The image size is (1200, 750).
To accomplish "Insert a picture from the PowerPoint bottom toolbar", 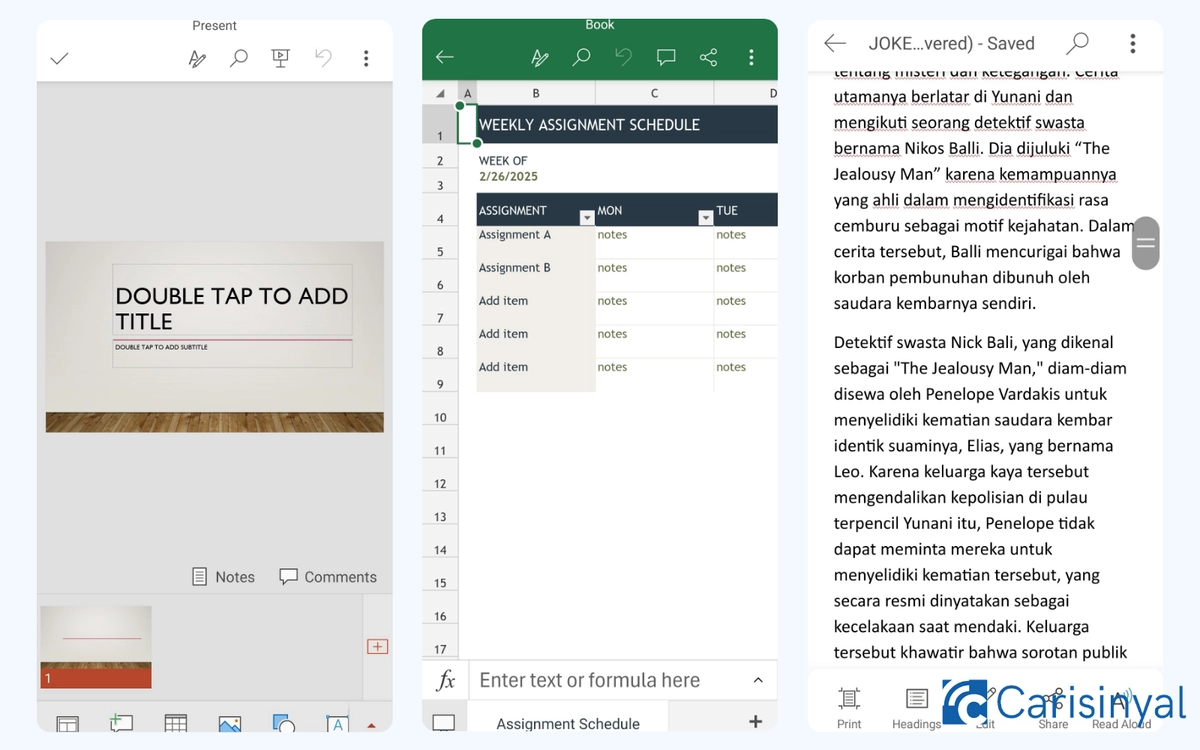I will [230, 723].
